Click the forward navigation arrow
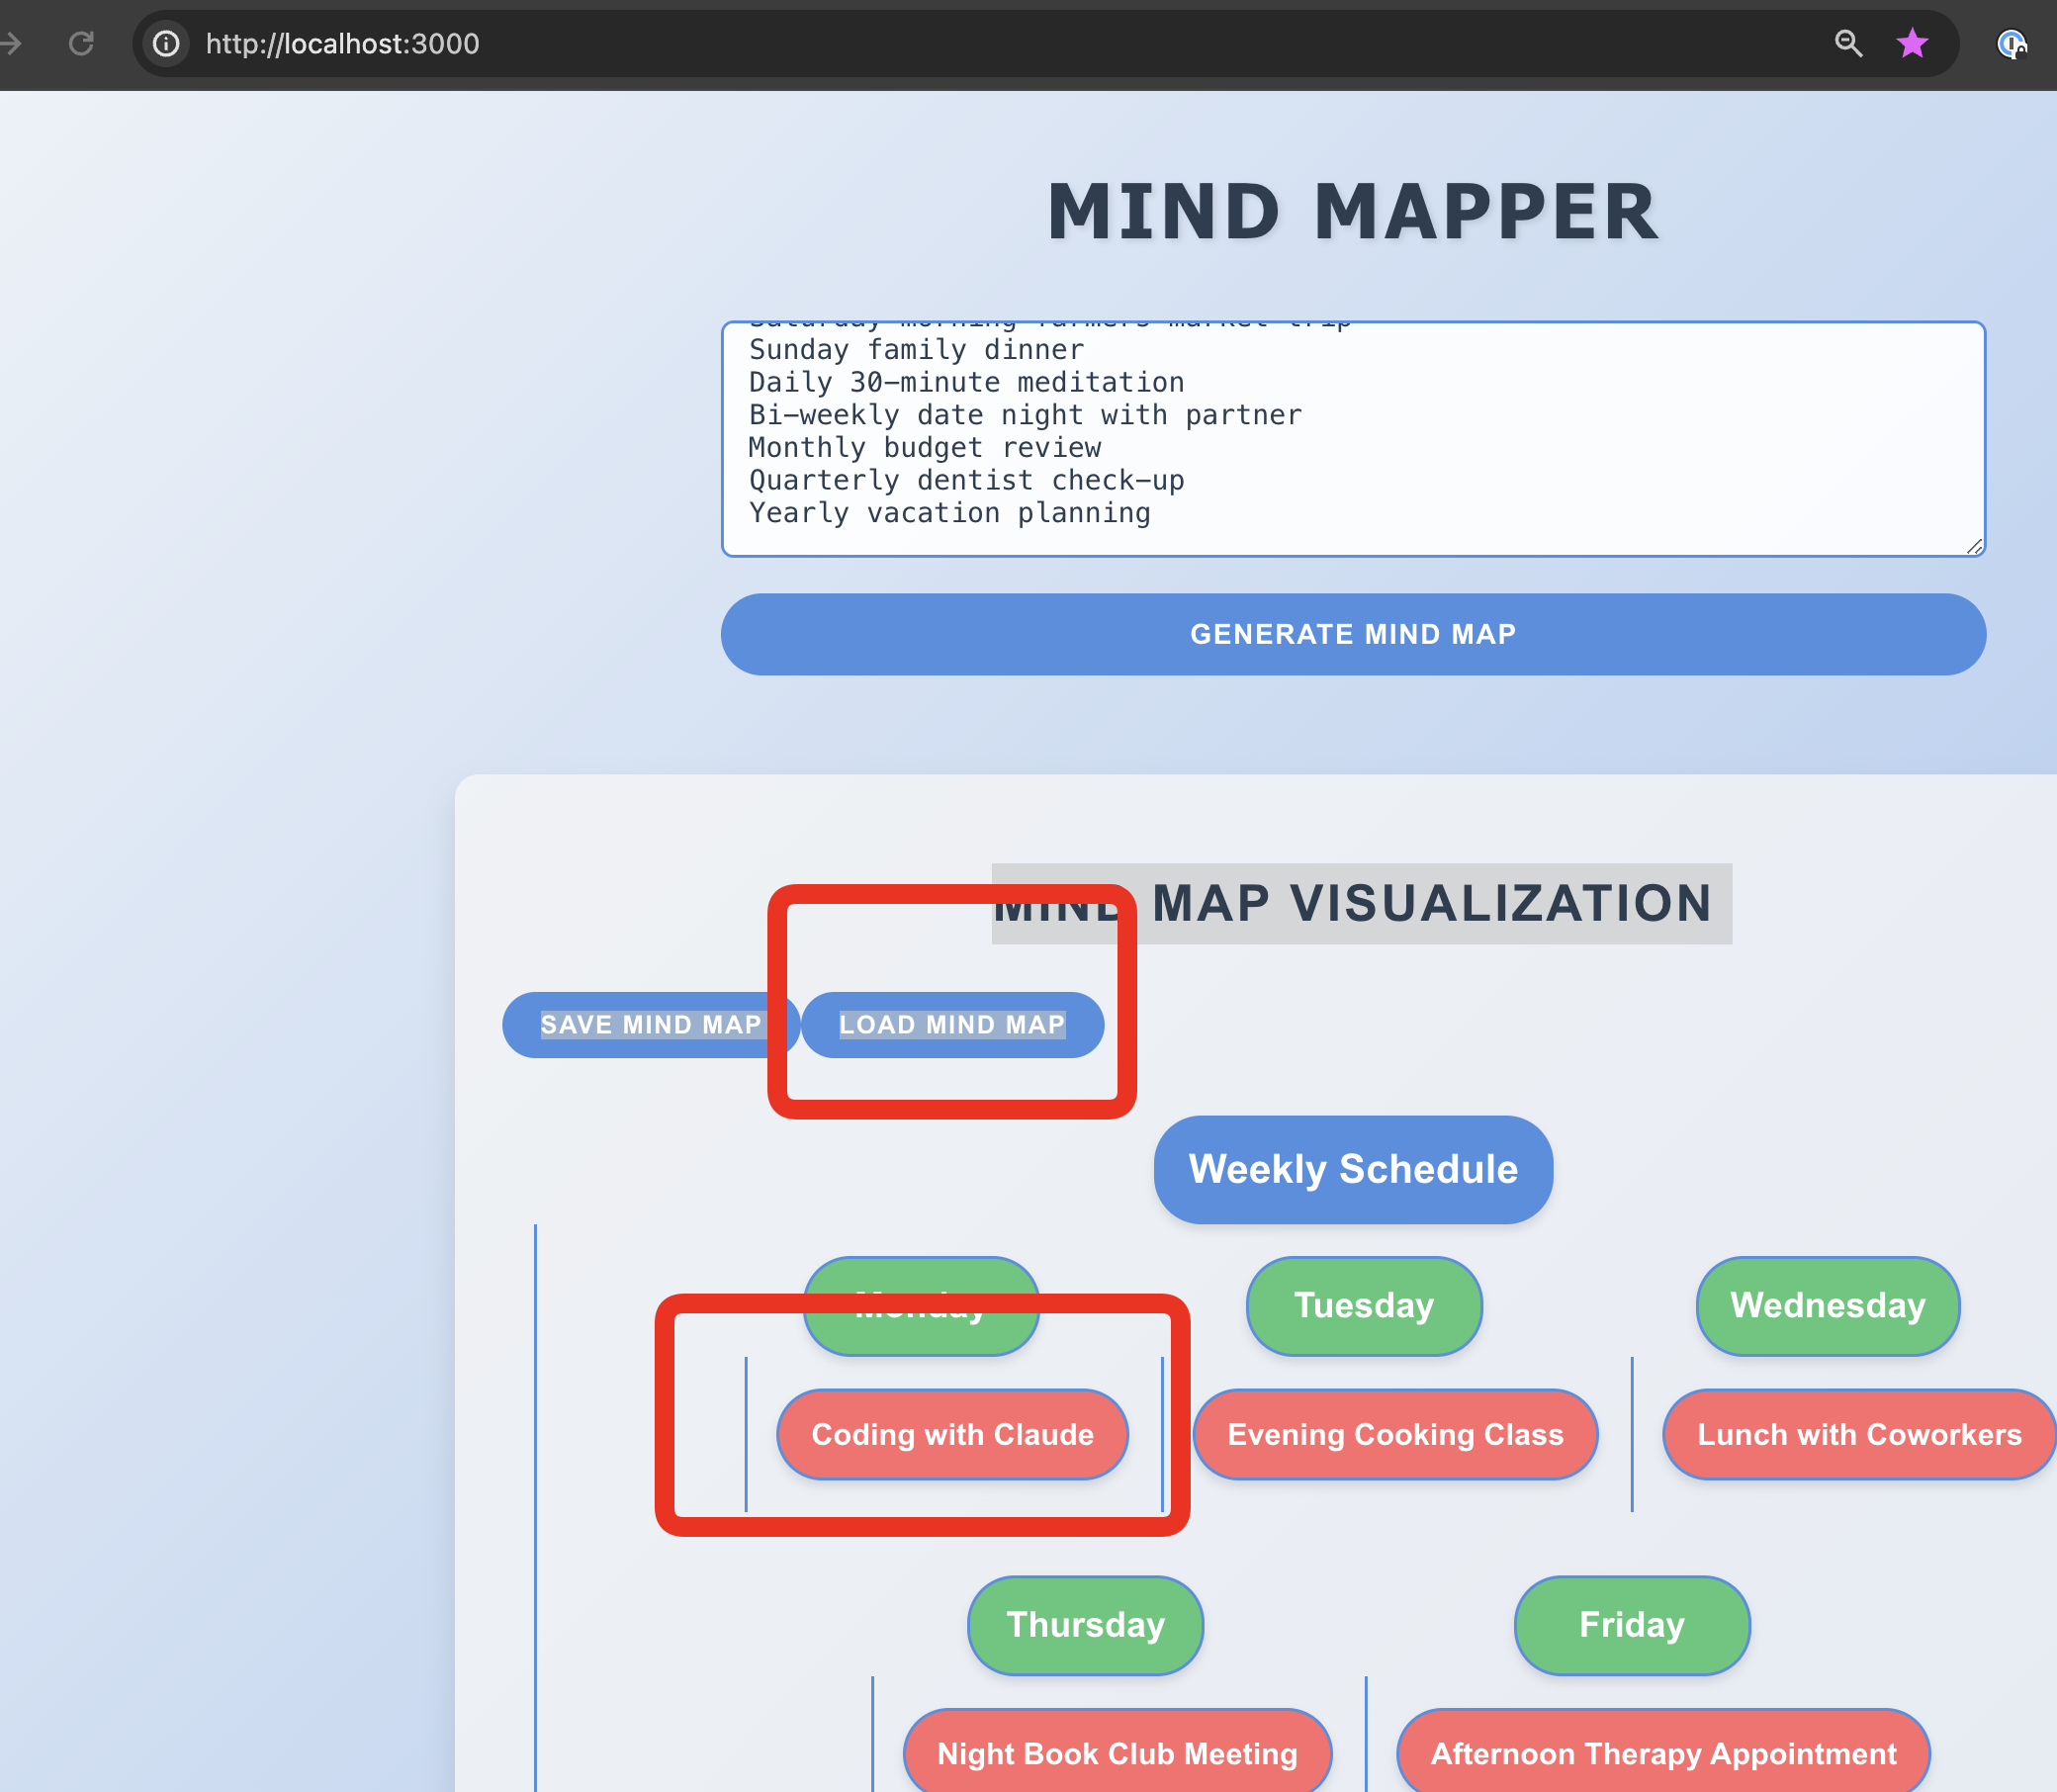Viewport: 2057px width, 1792px height. pyautogui.click(x=12, y=43)
